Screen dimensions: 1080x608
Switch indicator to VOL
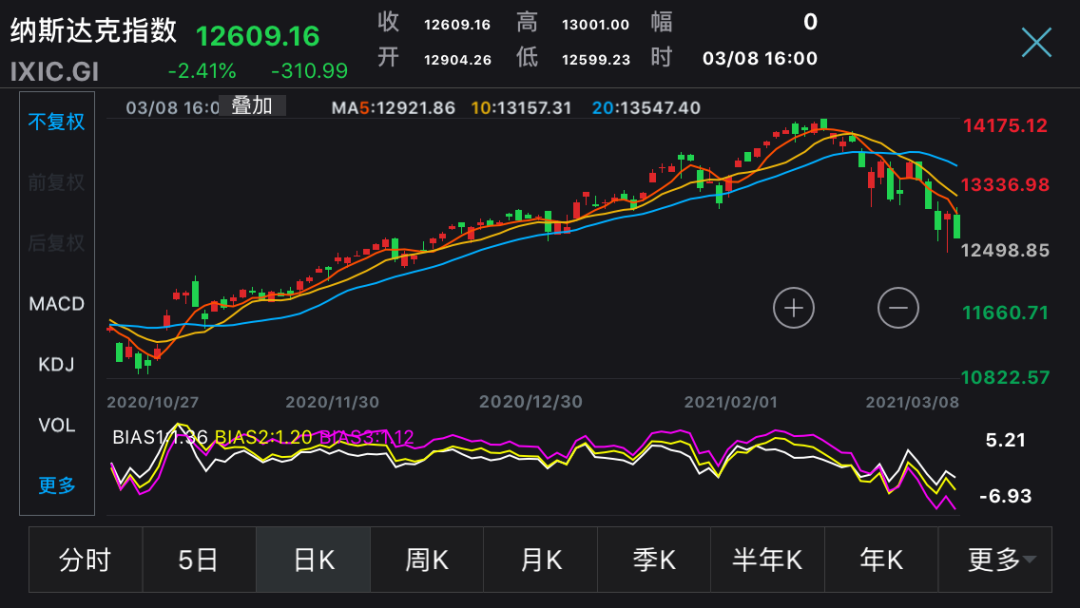click(56, 425)
